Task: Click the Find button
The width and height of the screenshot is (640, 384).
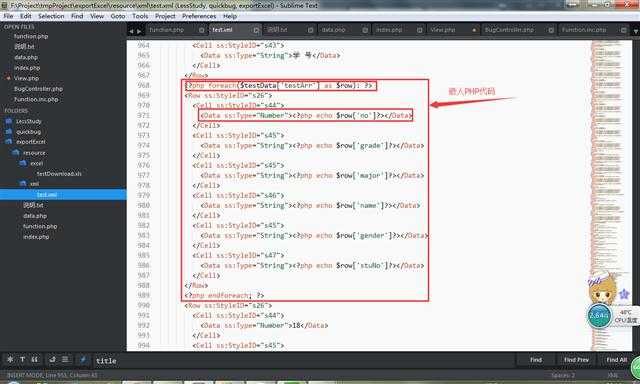Action: click(x=536, y=360)
